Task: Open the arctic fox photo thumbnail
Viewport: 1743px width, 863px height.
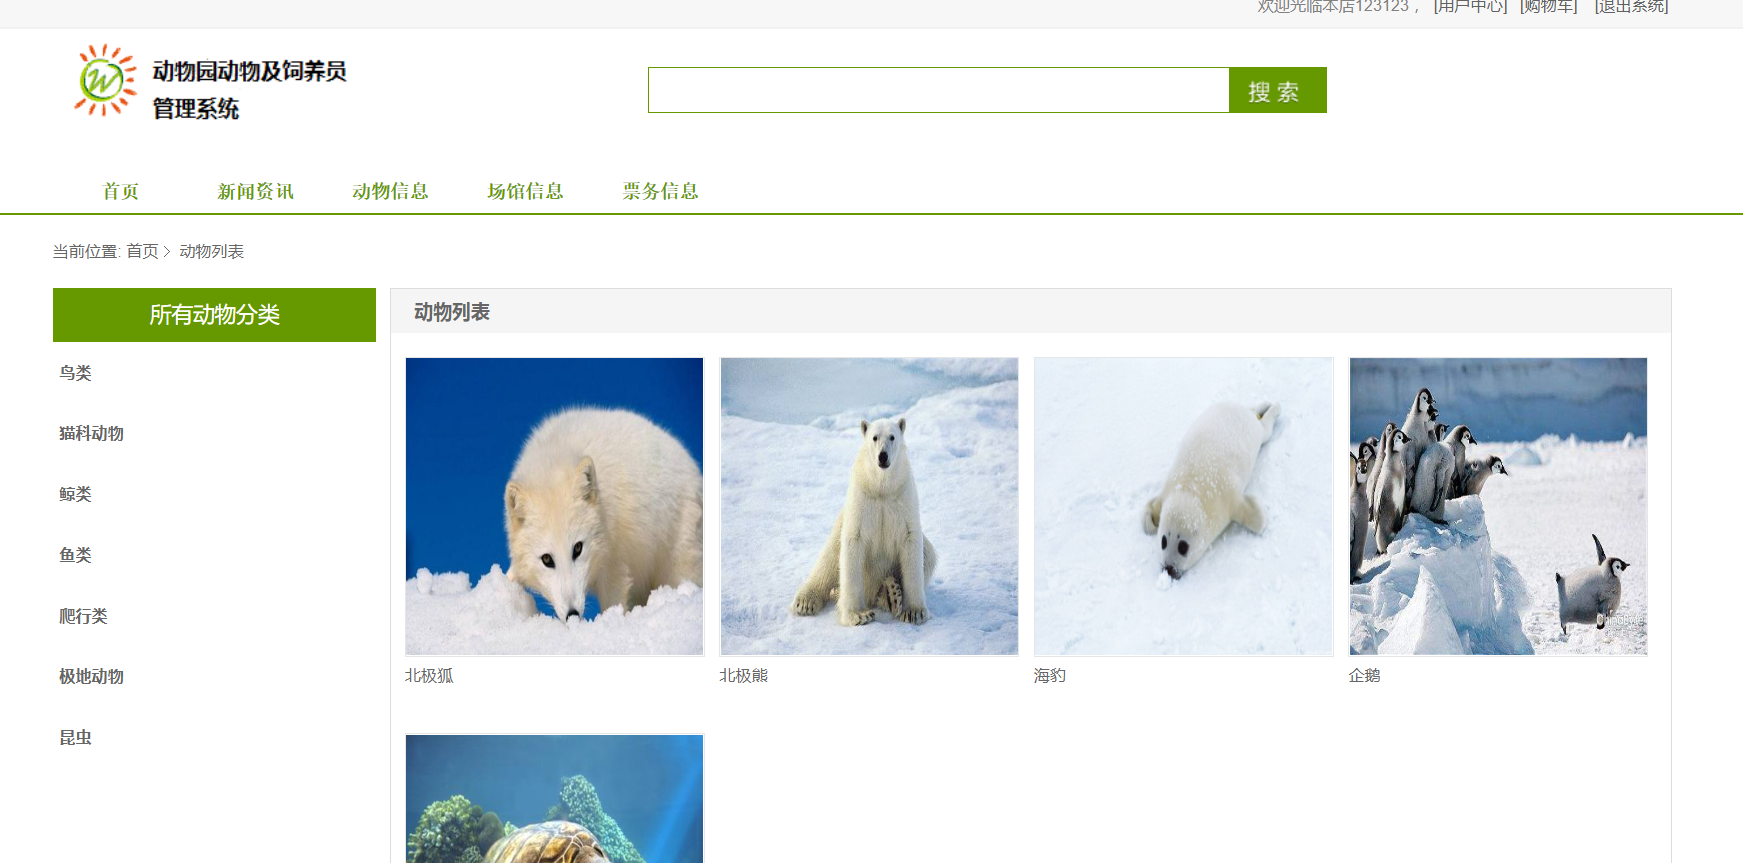Action: [x=555, y=506]
